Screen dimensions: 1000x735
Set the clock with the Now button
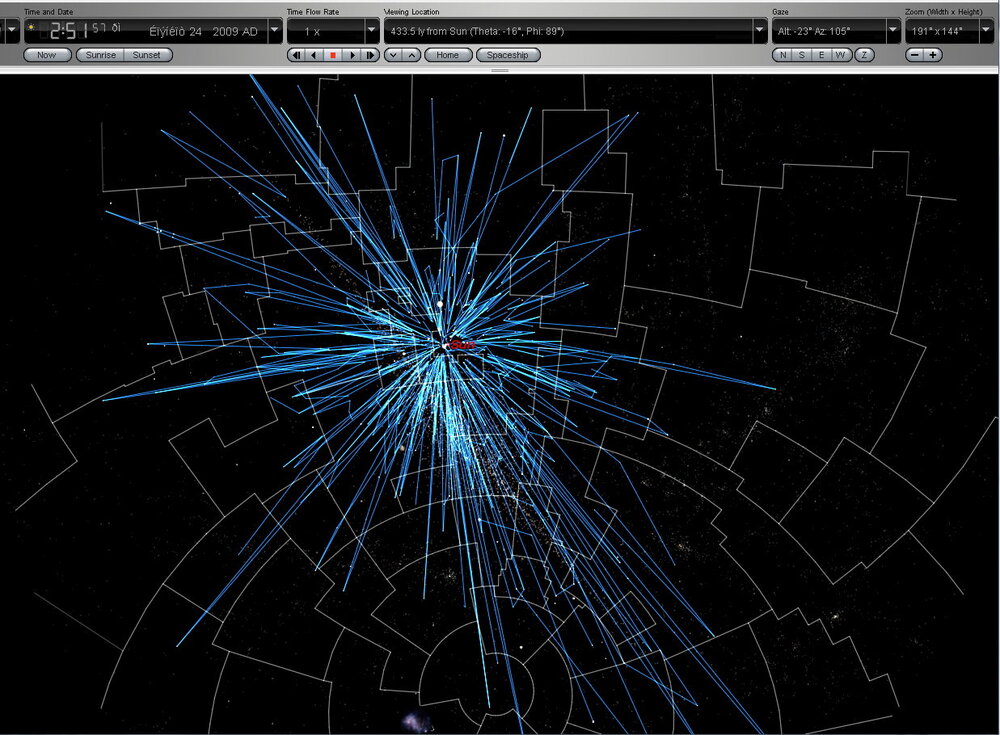[x=45, y=55]
